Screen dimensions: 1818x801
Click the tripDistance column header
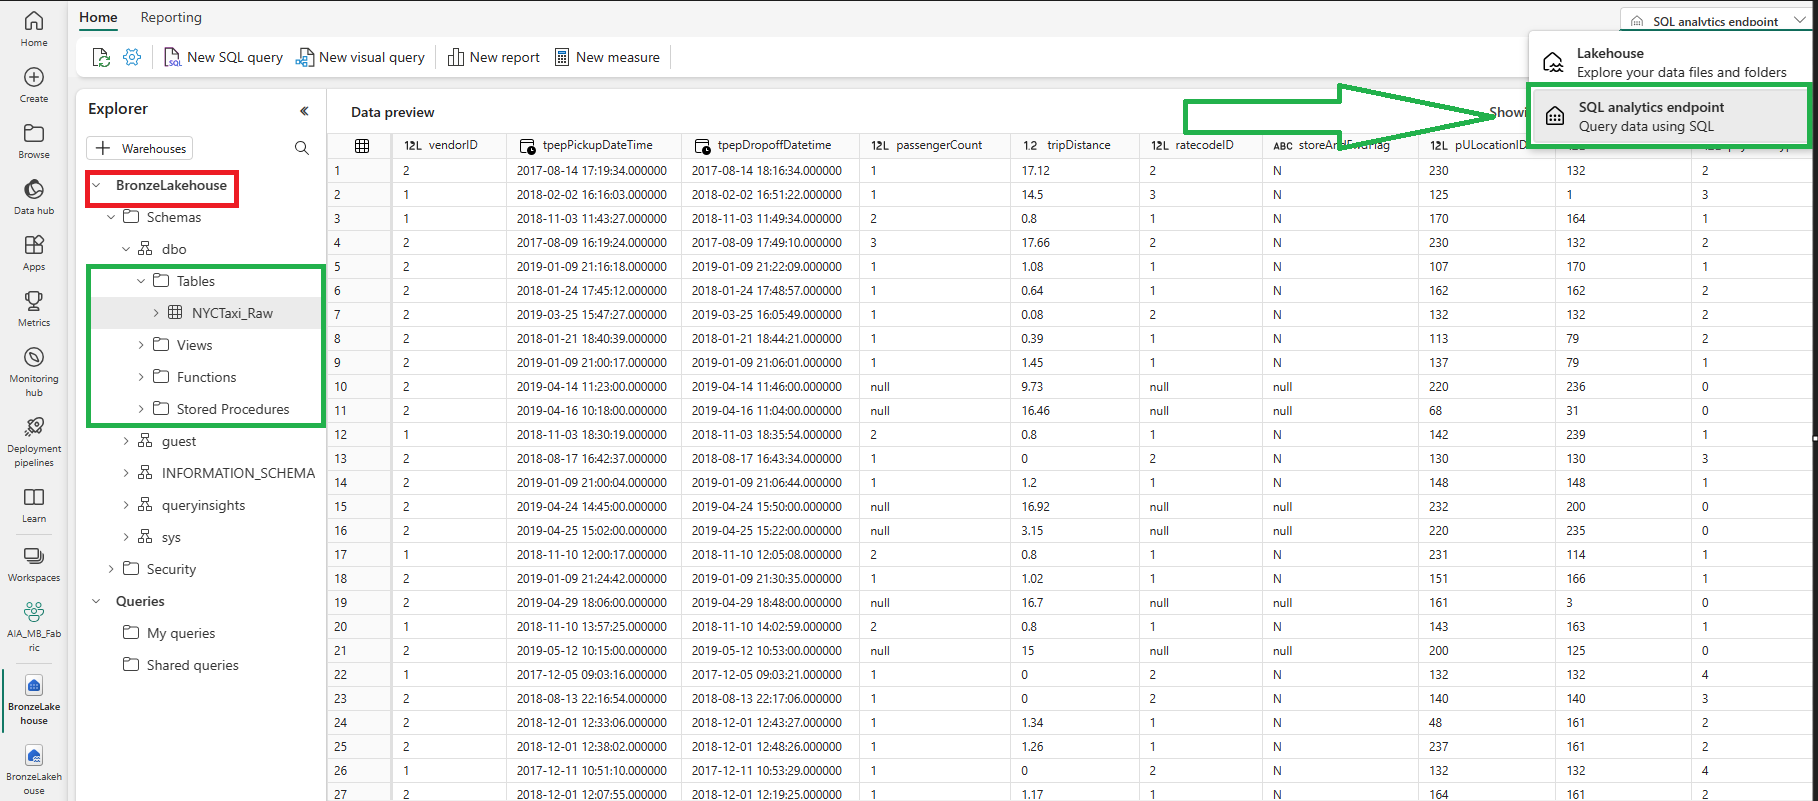point(1075,145)
